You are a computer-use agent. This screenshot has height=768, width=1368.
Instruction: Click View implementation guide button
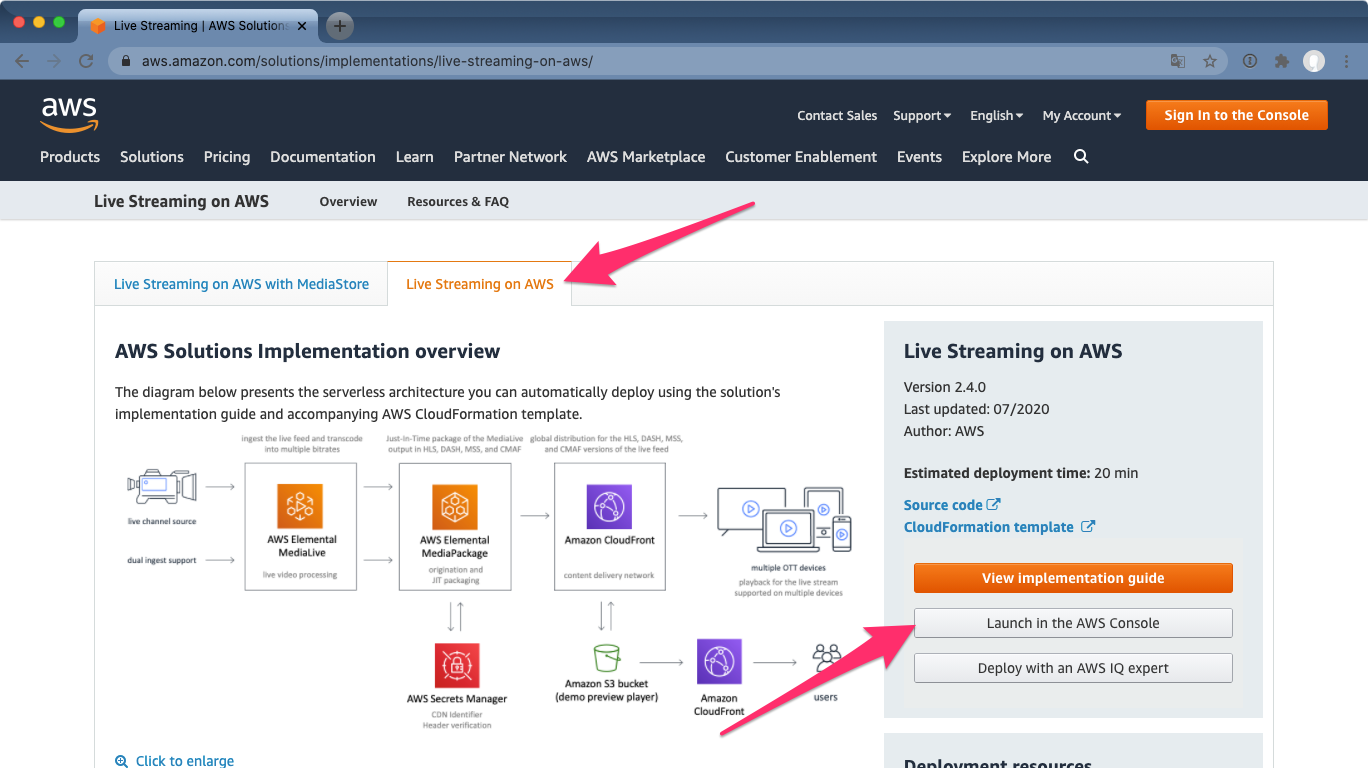coord(1073,578)
